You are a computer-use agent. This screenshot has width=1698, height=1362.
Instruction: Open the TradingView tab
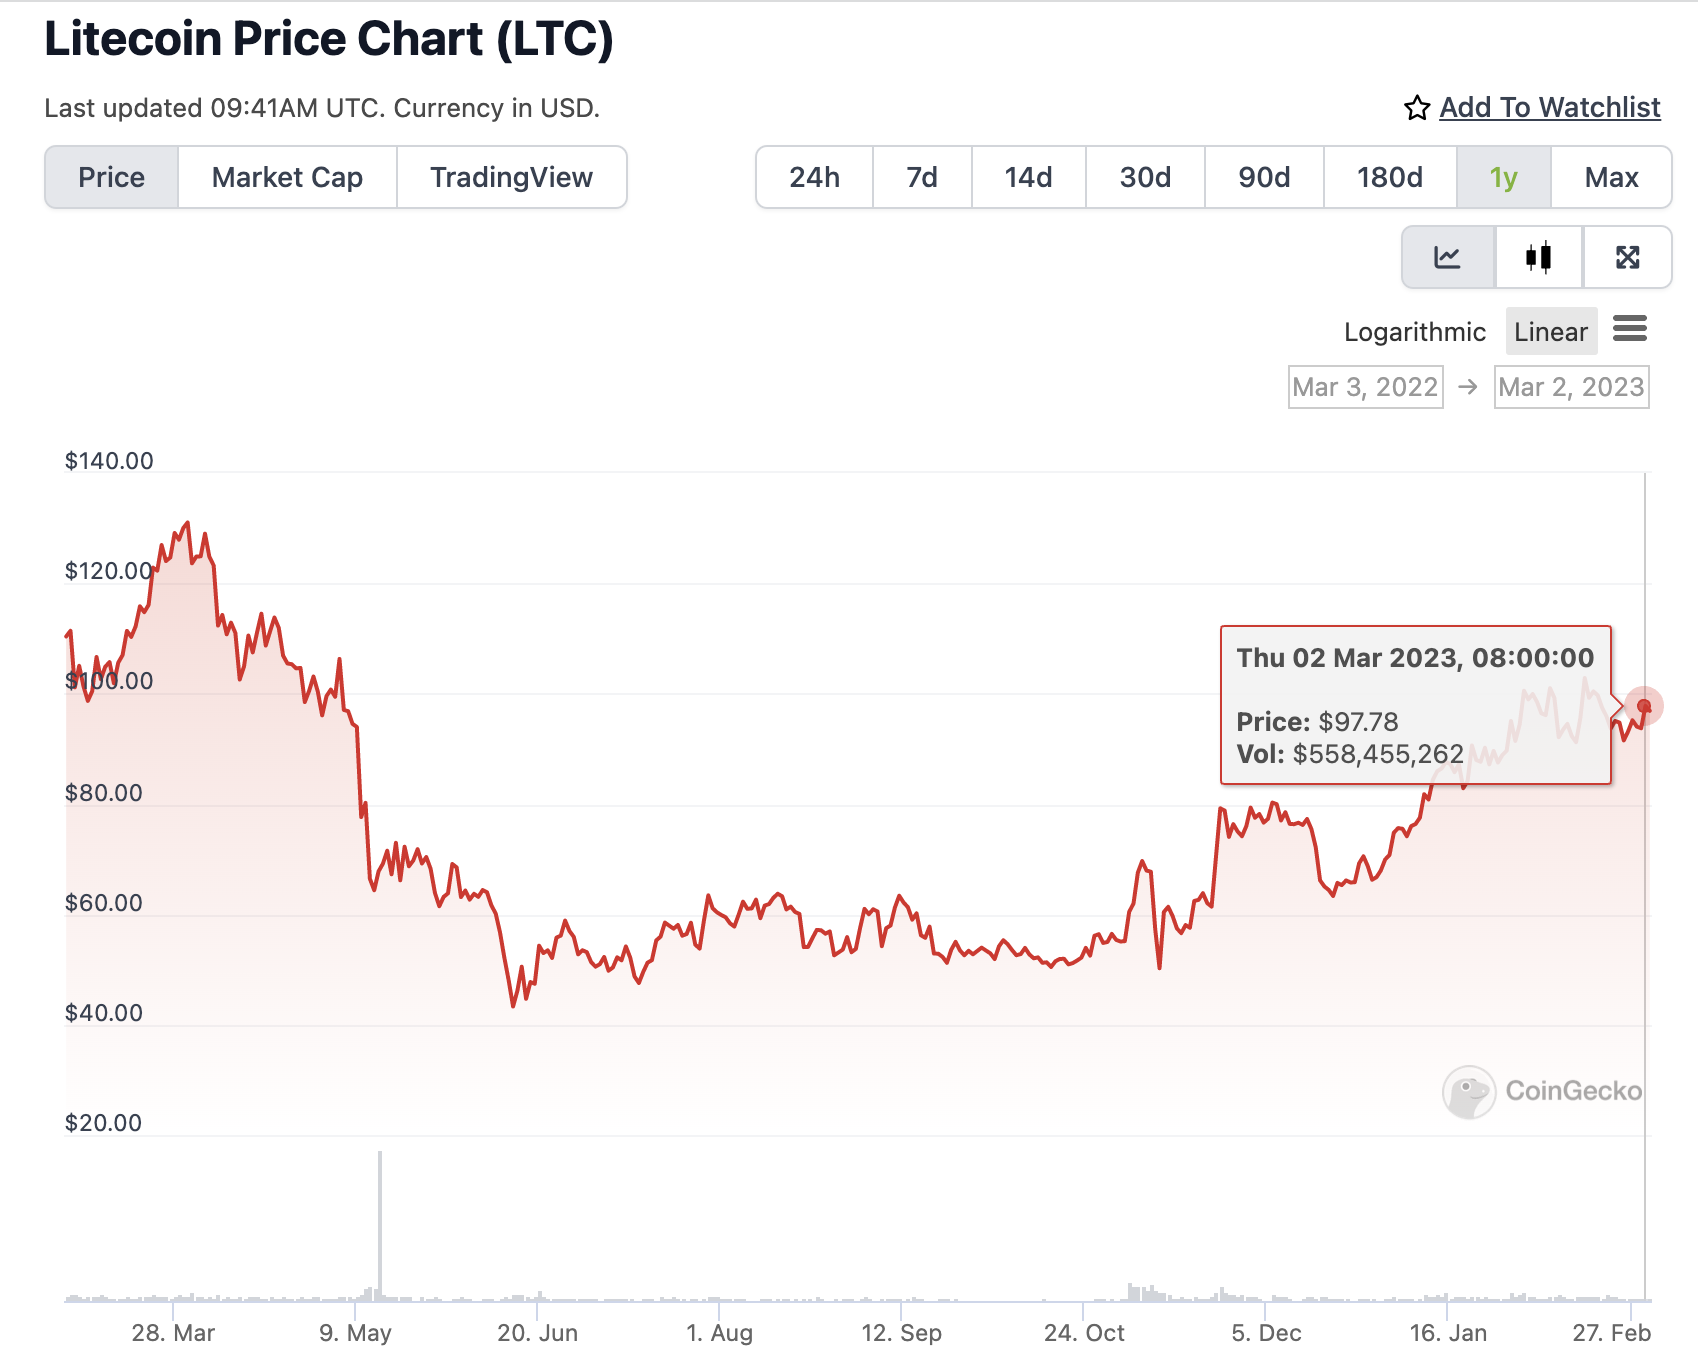[x=511, y=177]
